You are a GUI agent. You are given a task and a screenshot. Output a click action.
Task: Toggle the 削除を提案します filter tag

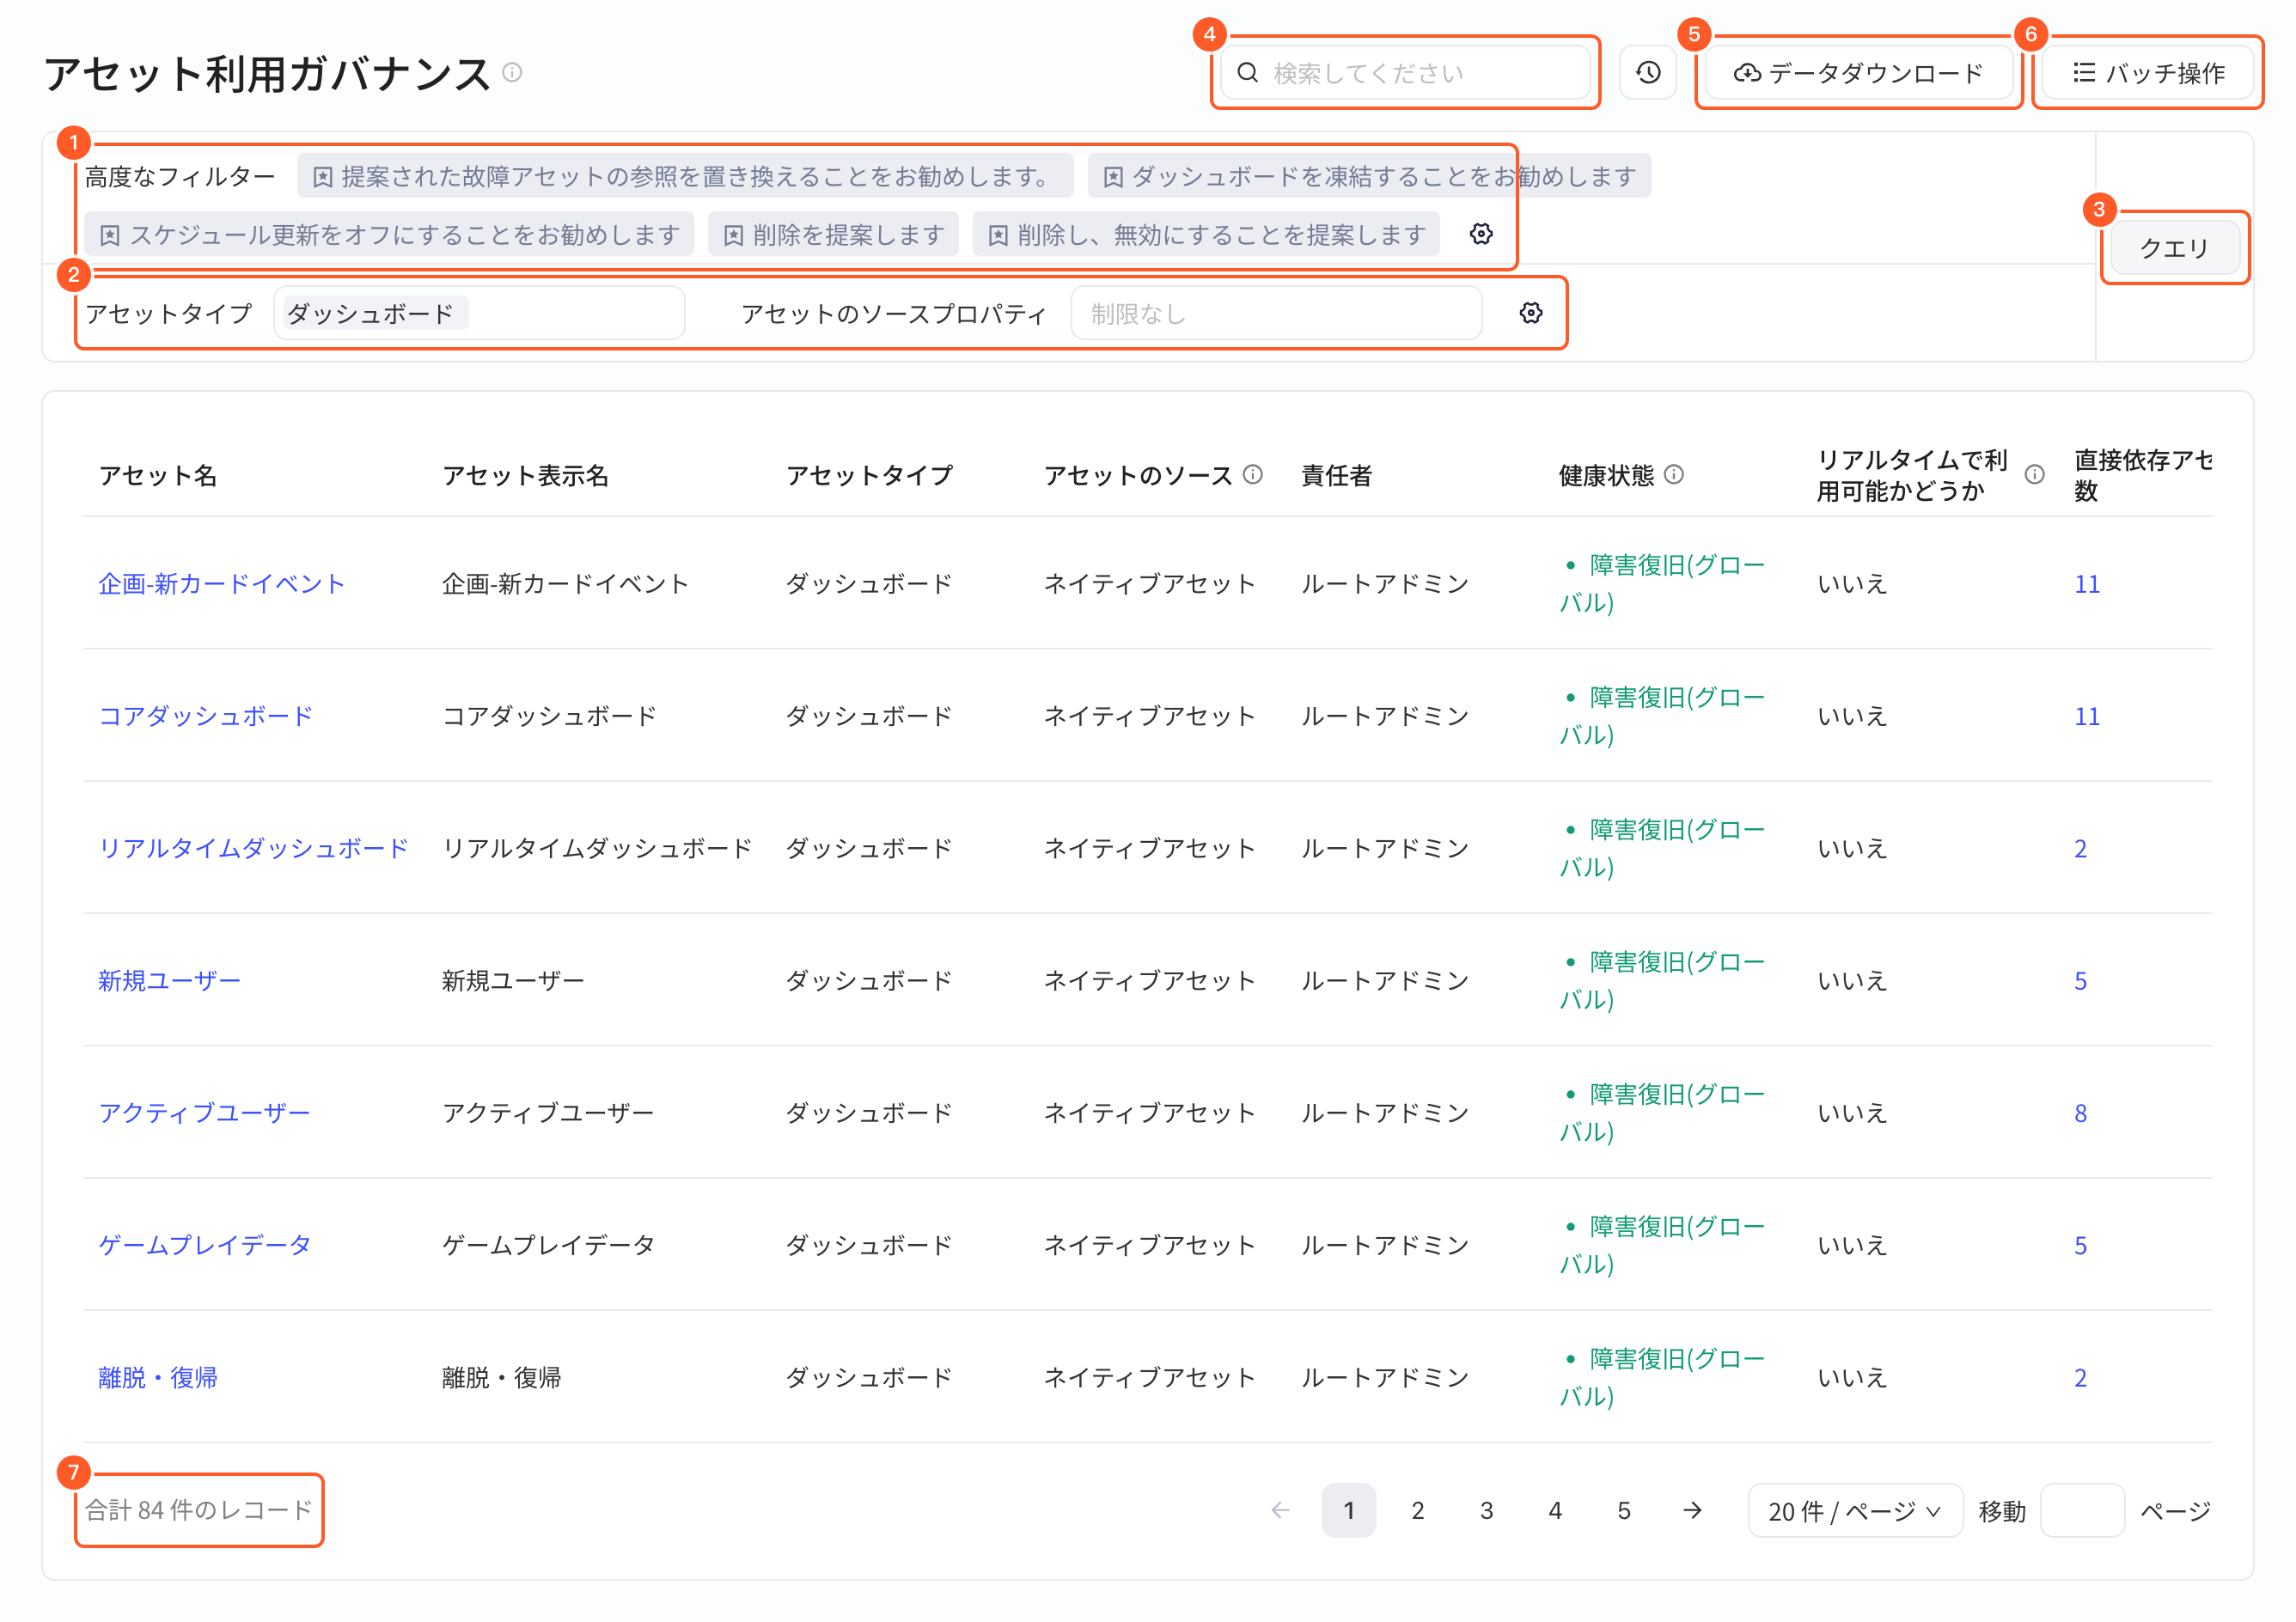(833, 235)
